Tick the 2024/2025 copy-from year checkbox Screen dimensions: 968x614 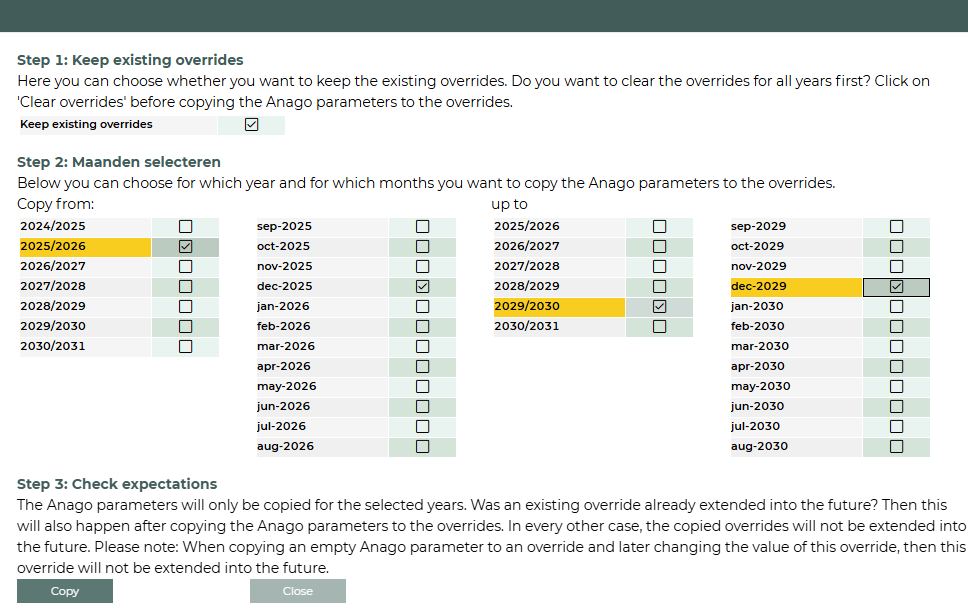185,226
